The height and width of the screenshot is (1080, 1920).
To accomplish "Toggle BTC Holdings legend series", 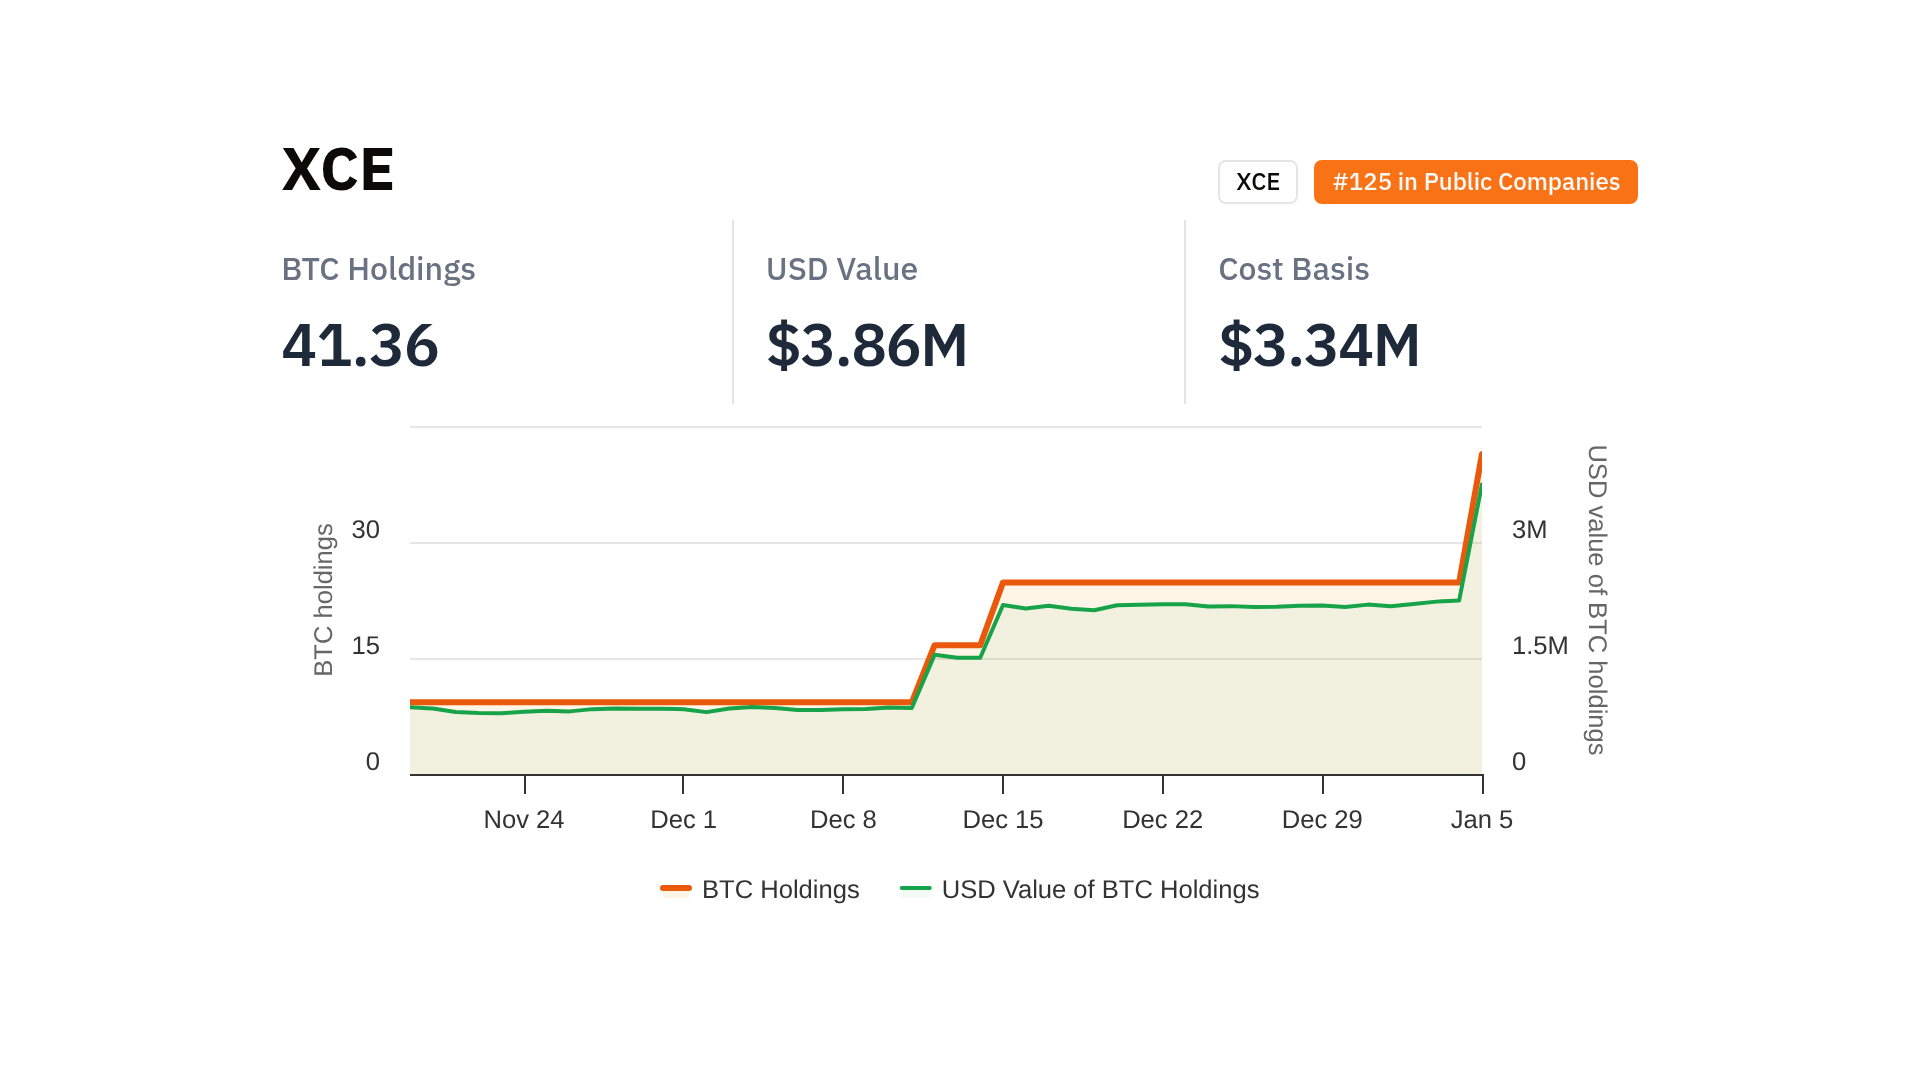I will coord(780,889).
